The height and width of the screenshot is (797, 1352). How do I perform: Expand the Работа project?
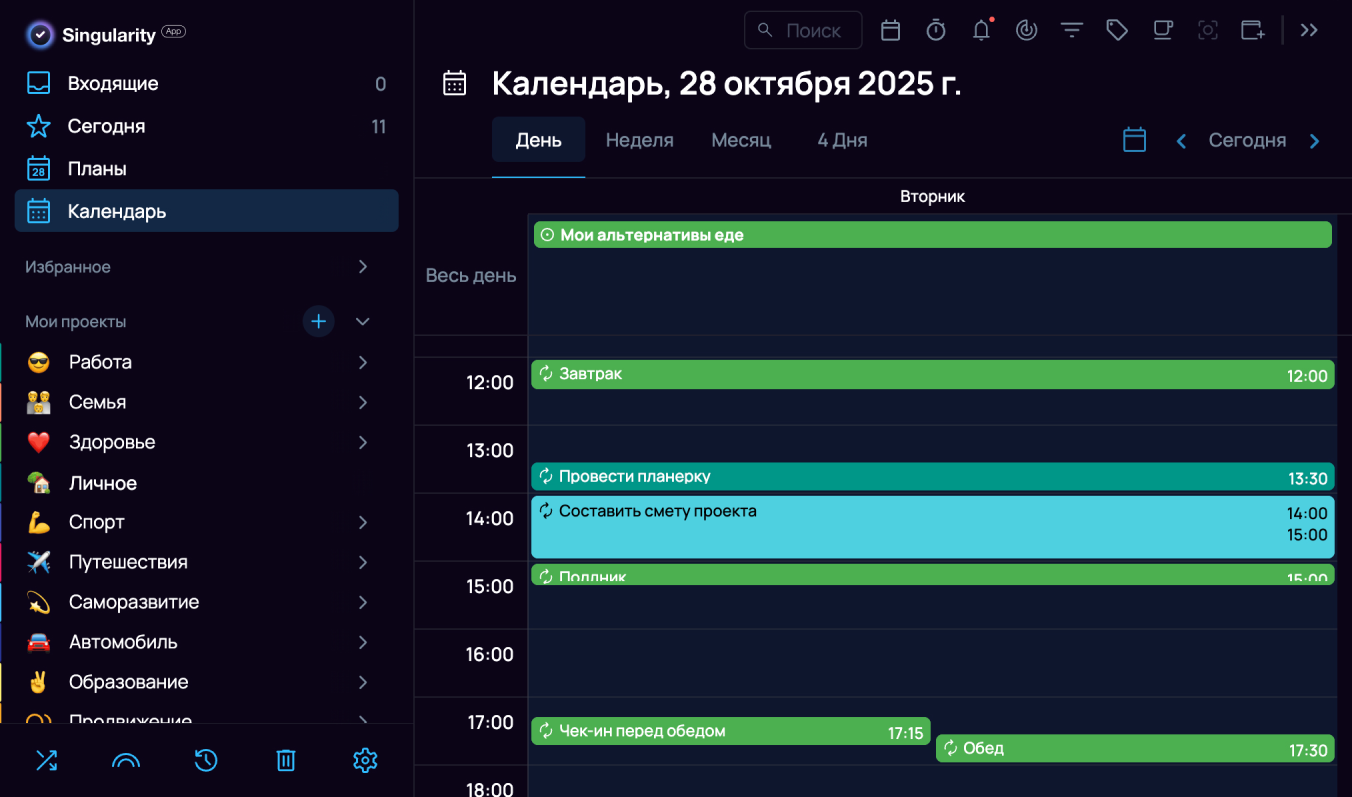362,362
